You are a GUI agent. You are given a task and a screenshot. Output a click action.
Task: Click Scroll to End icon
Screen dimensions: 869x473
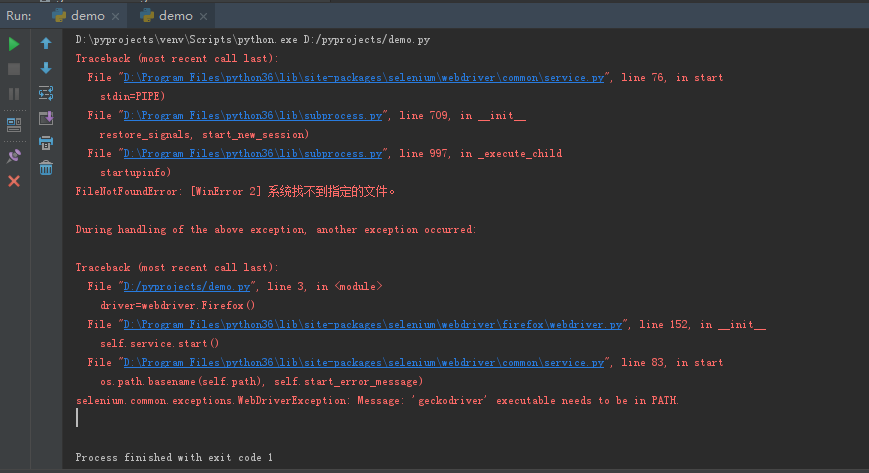46,118
